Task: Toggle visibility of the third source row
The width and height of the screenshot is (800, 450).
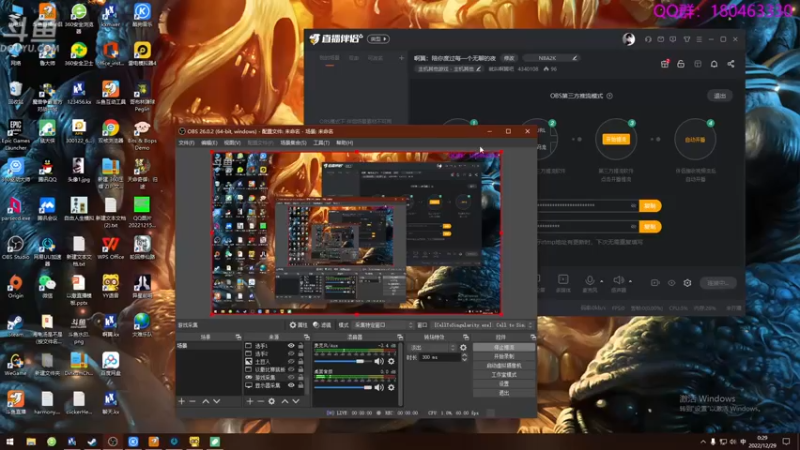Action: pos(291,362)
